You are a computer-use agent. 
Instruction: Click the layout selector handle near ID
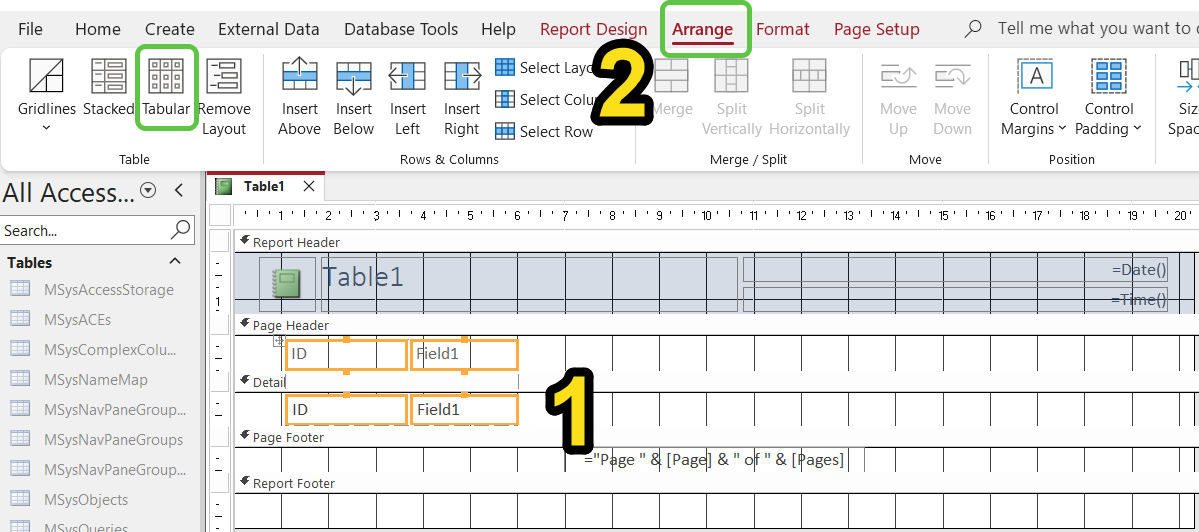pyautogui.click(x=280, y=341)
